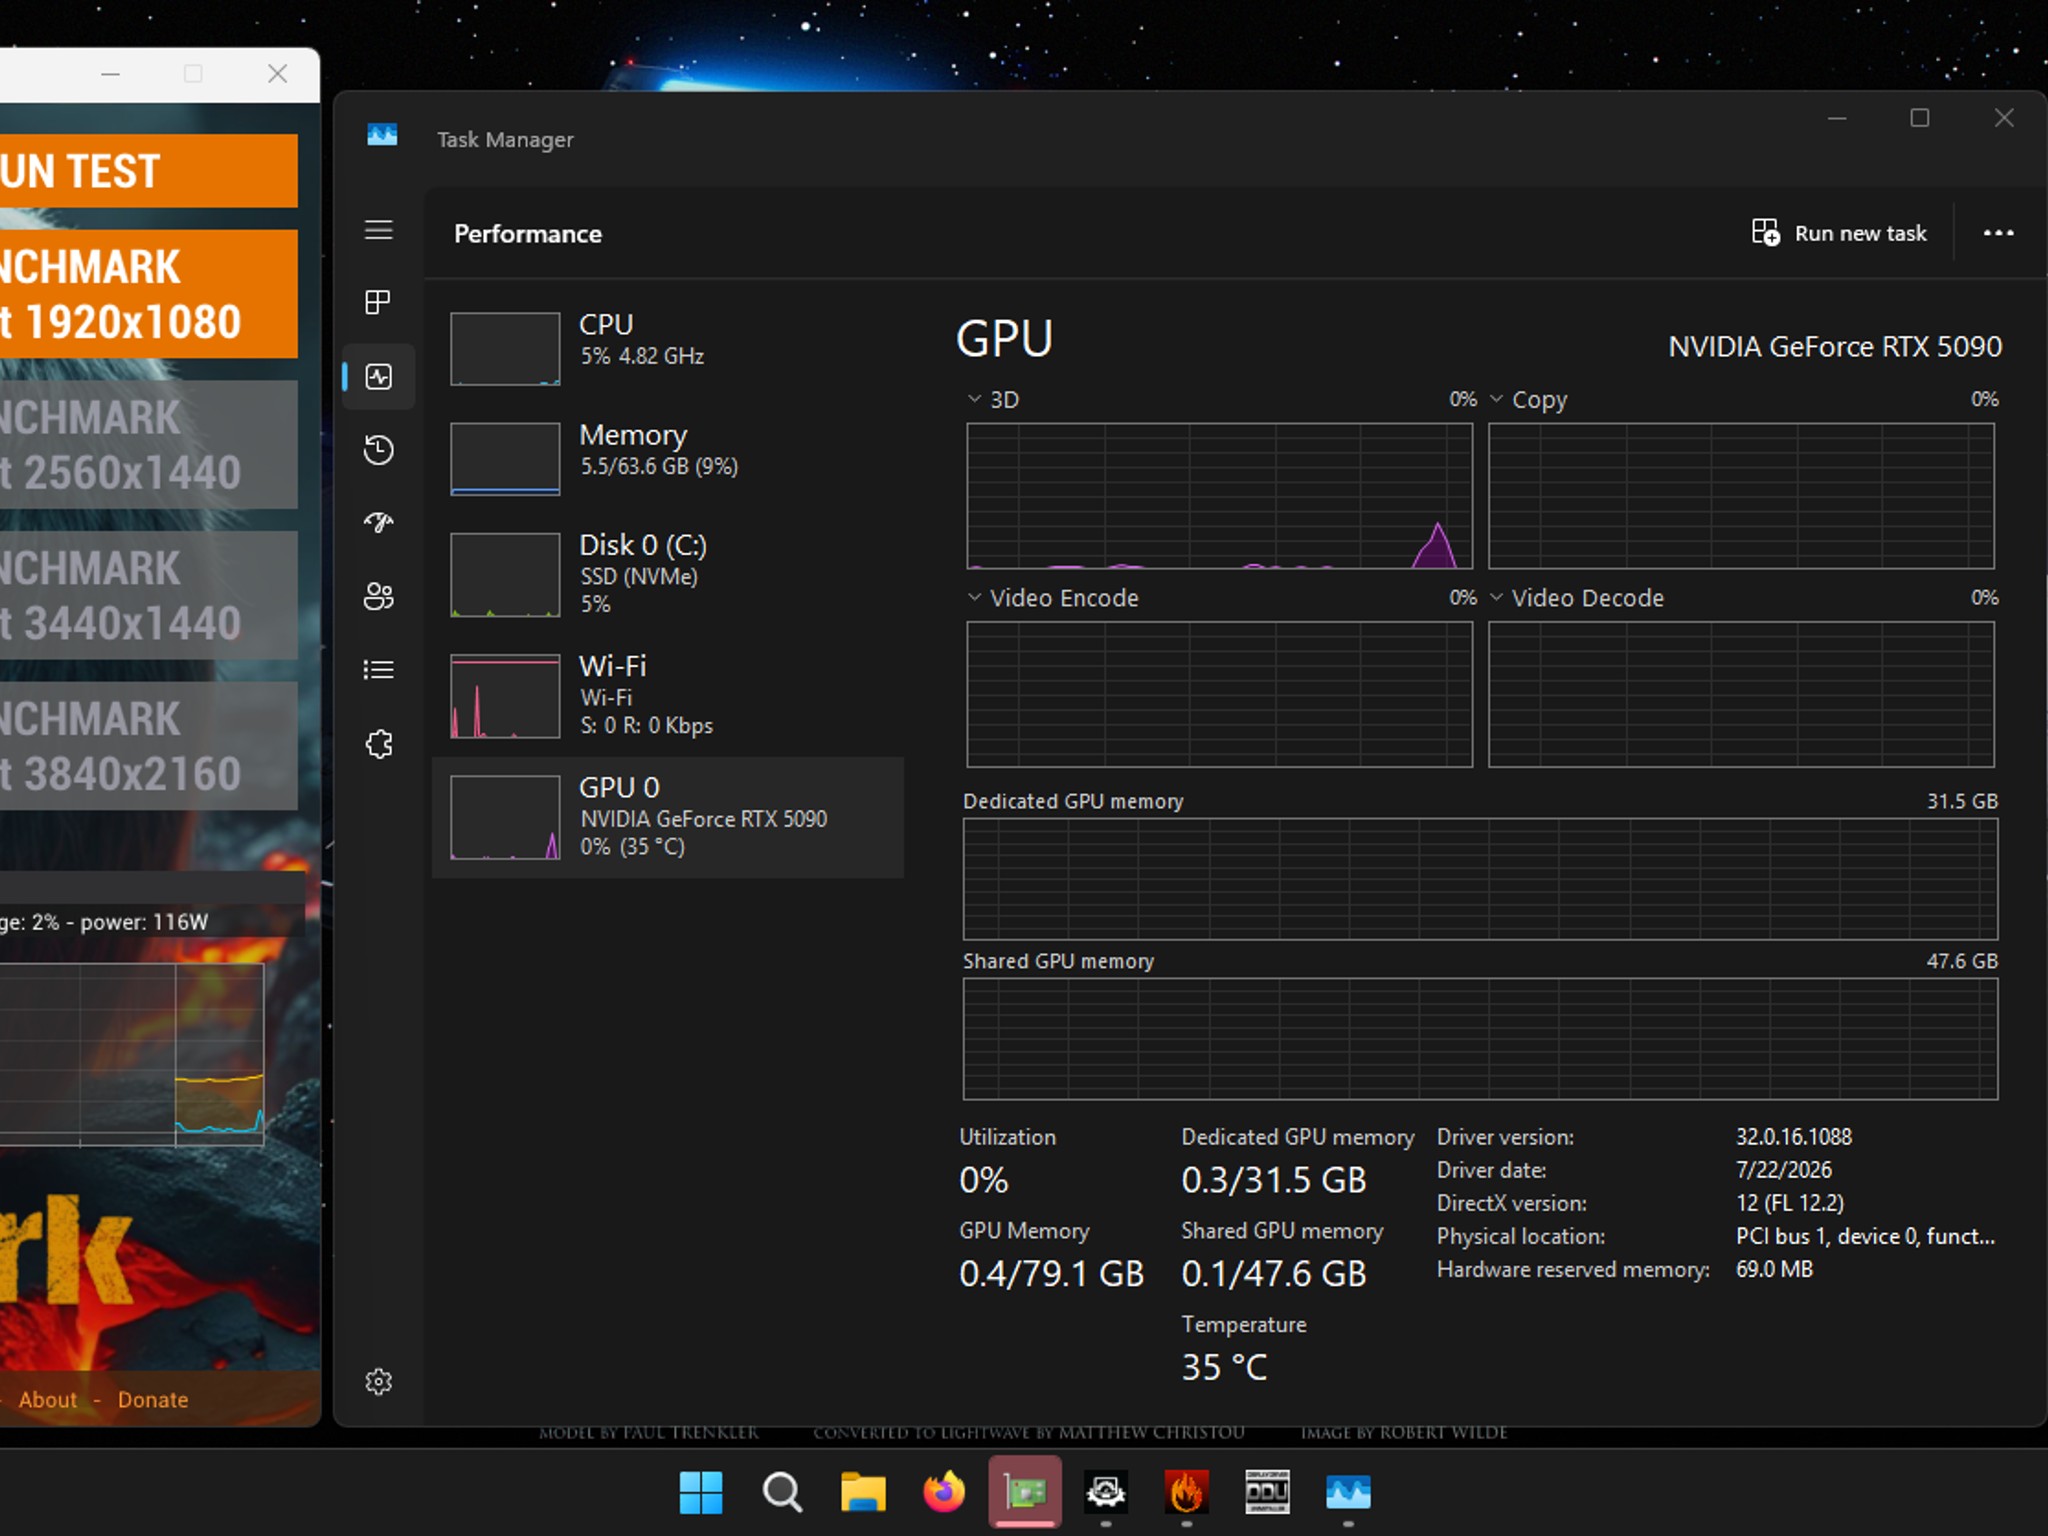Open Task Manager settings gear
This screenshot has height=1536, width=2048.
point(378,1381)
